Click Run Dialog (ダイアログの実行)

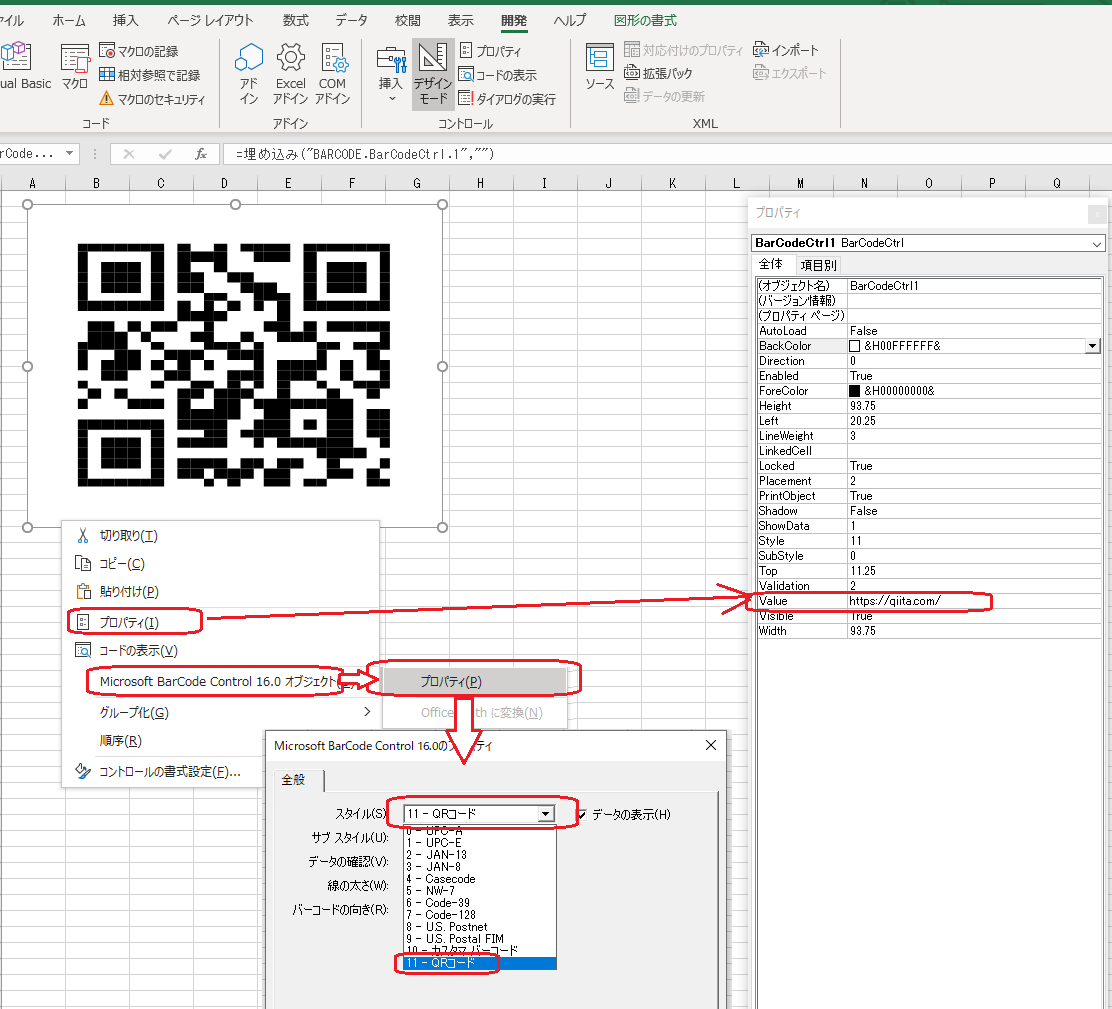tap(508, 99)
